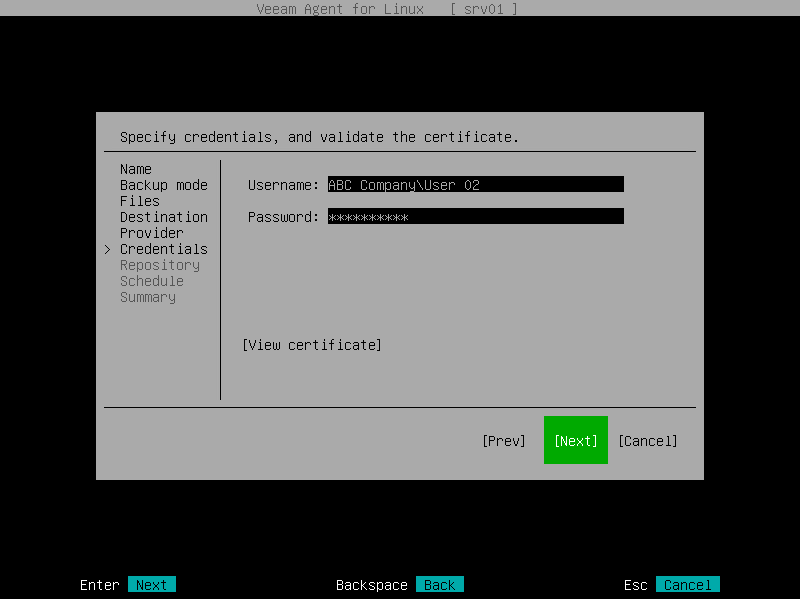Go to the Destination step
This screenshot has height=599, width=800.
(163, 216)
